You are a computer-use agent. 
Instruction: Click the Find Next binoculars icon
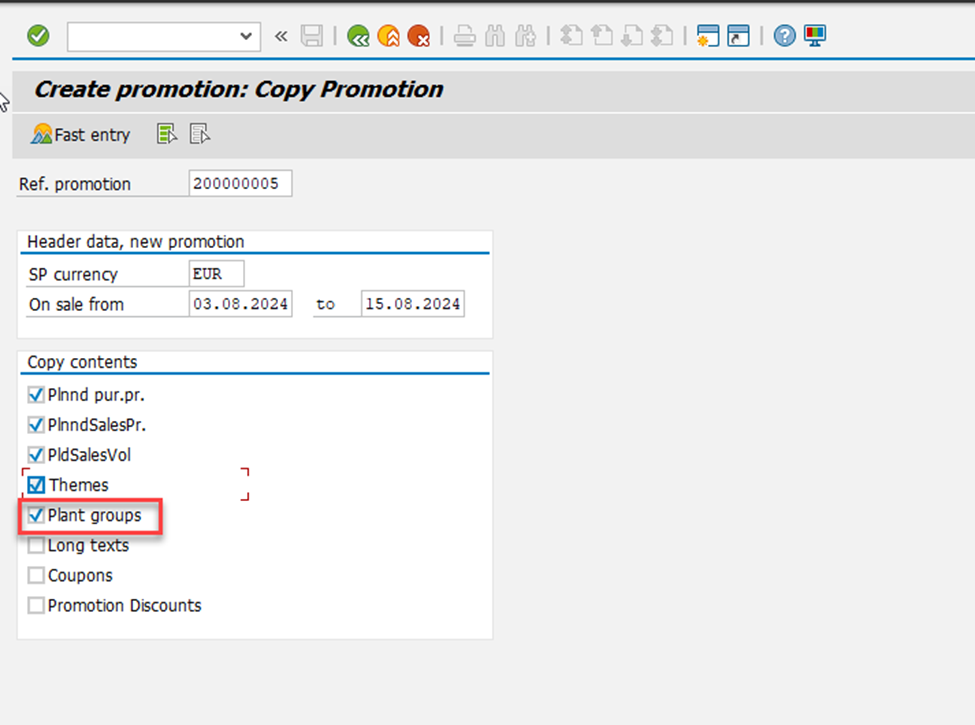point(525,36)
